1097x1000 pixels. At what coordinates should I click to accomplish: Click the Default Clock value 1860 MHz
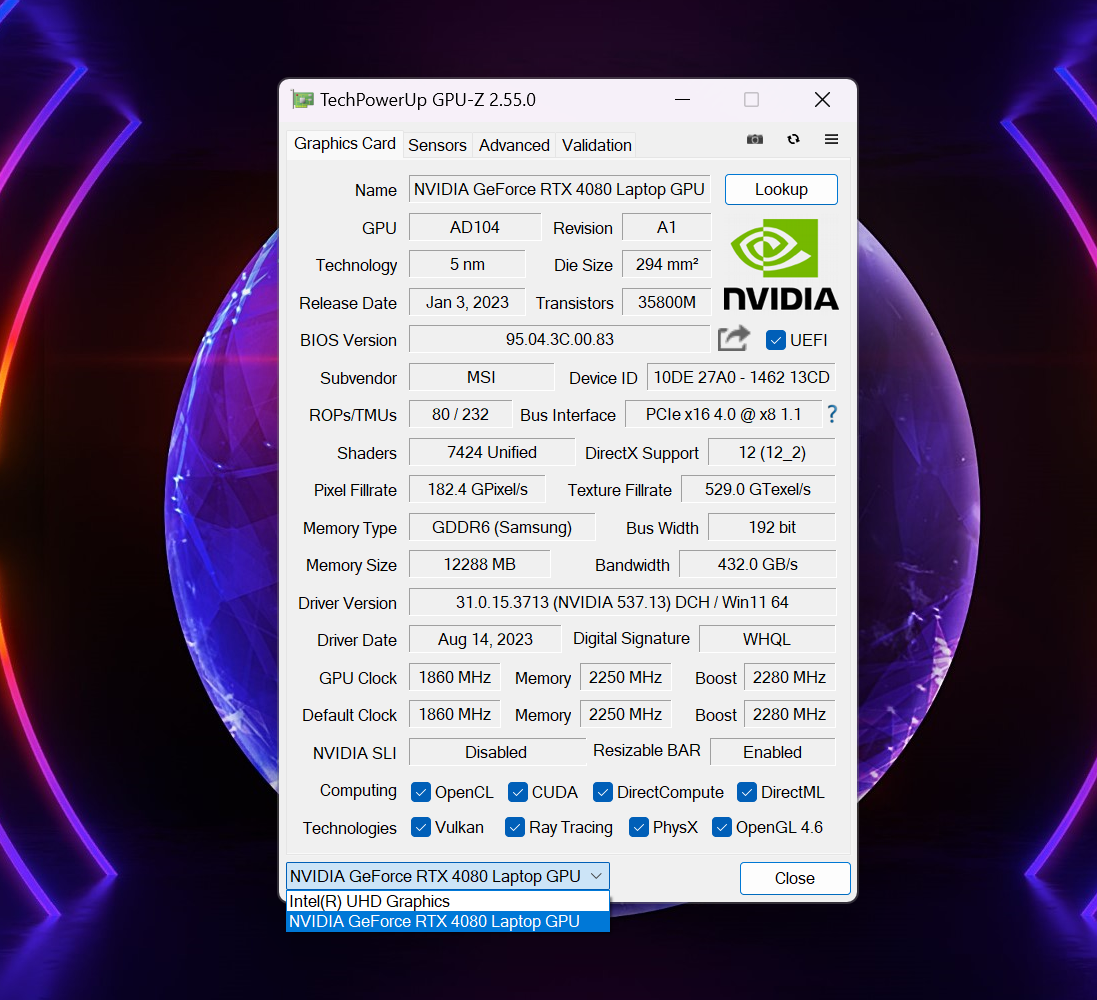pyautogui.click(x=455, y=714)
